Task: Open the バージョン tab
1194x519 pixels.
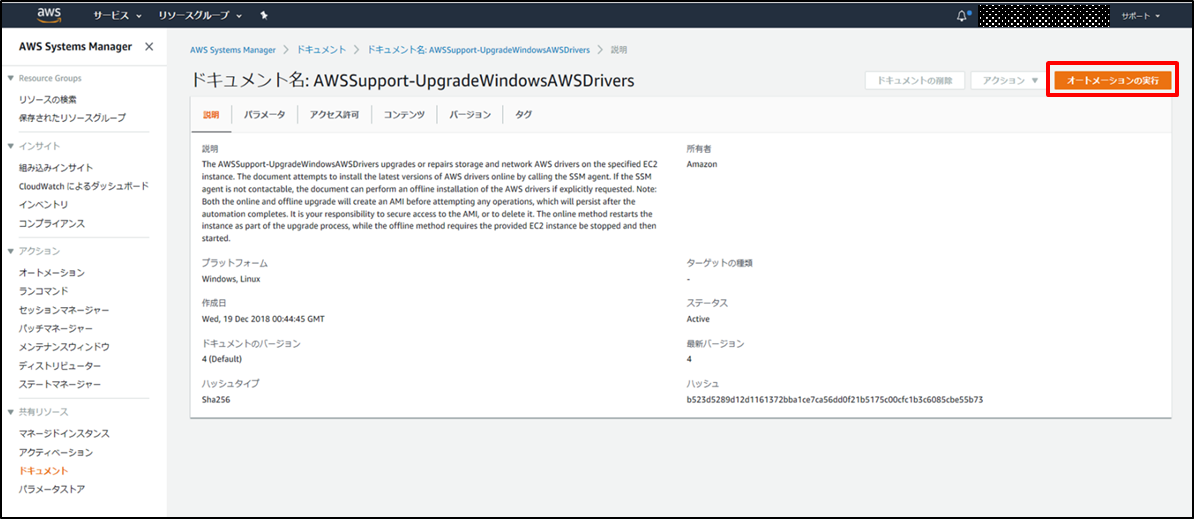Action: click(470, 115)
